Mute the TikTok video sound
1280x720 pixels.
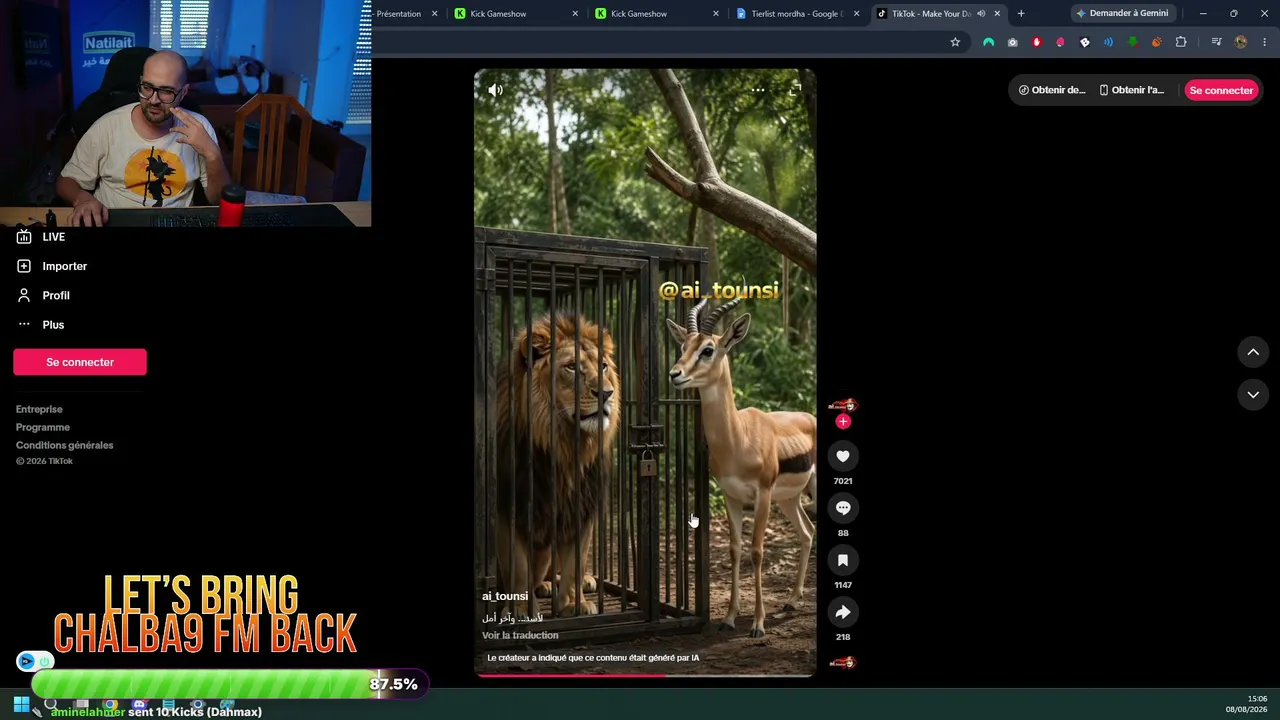[x=495, y=90]
